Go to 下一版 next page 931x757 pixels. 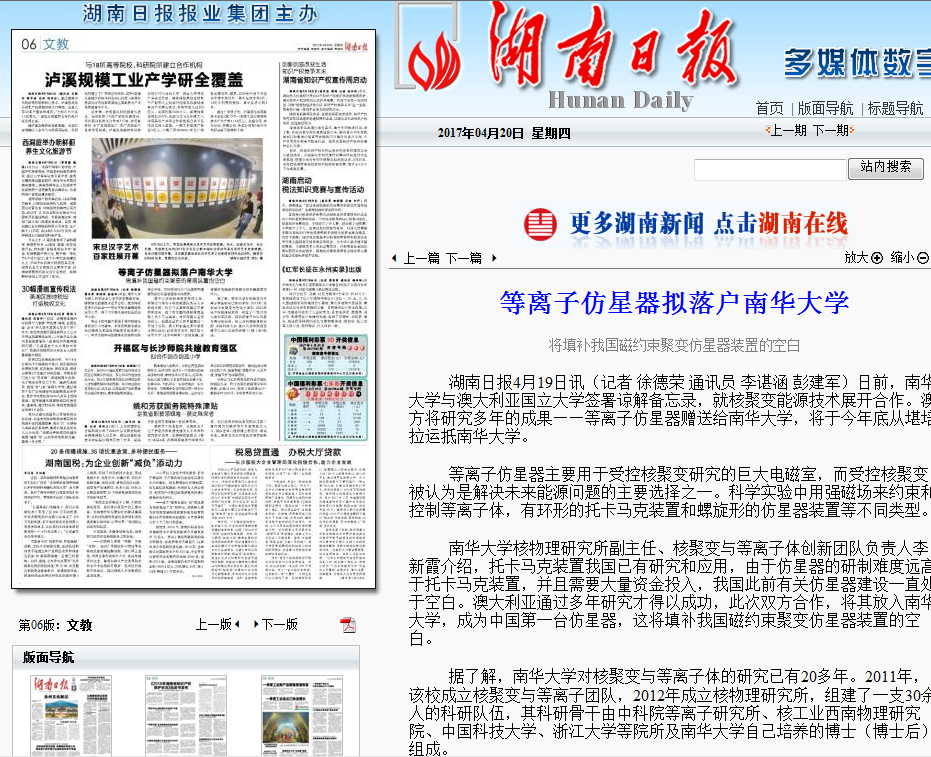[x=280, y=624]
